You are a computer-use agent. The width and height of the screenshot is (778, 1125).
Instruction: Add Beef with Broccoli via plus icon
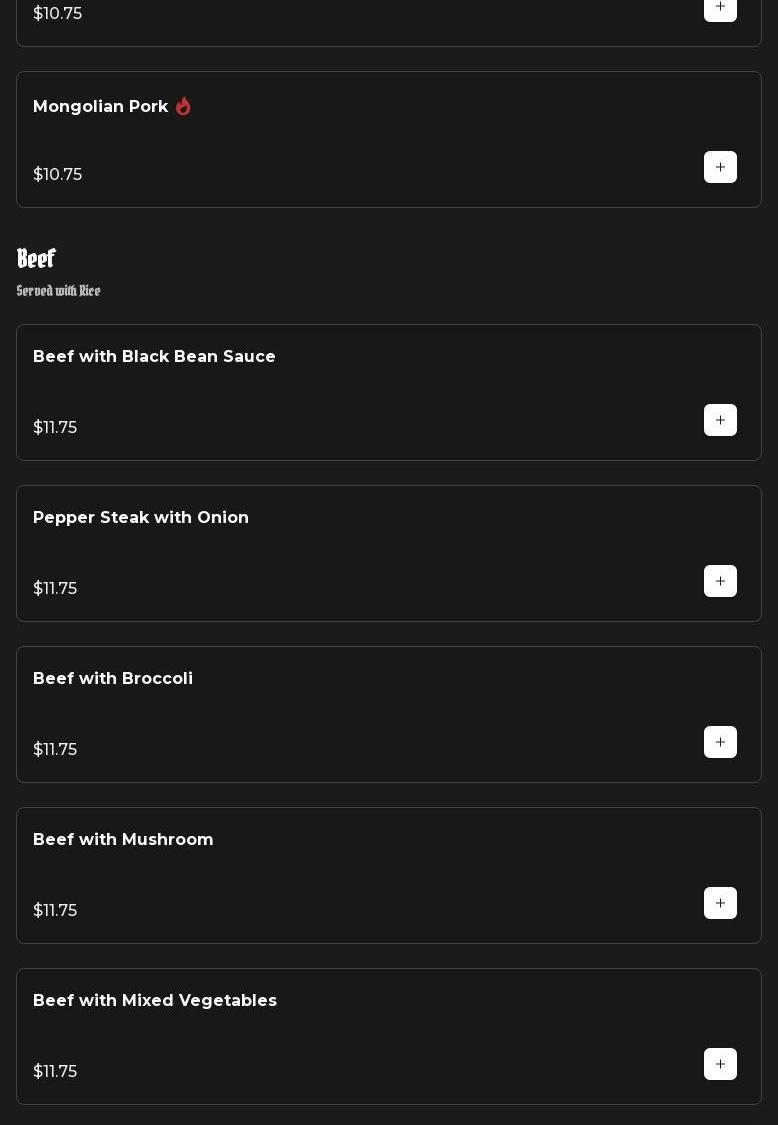[720, 742]
